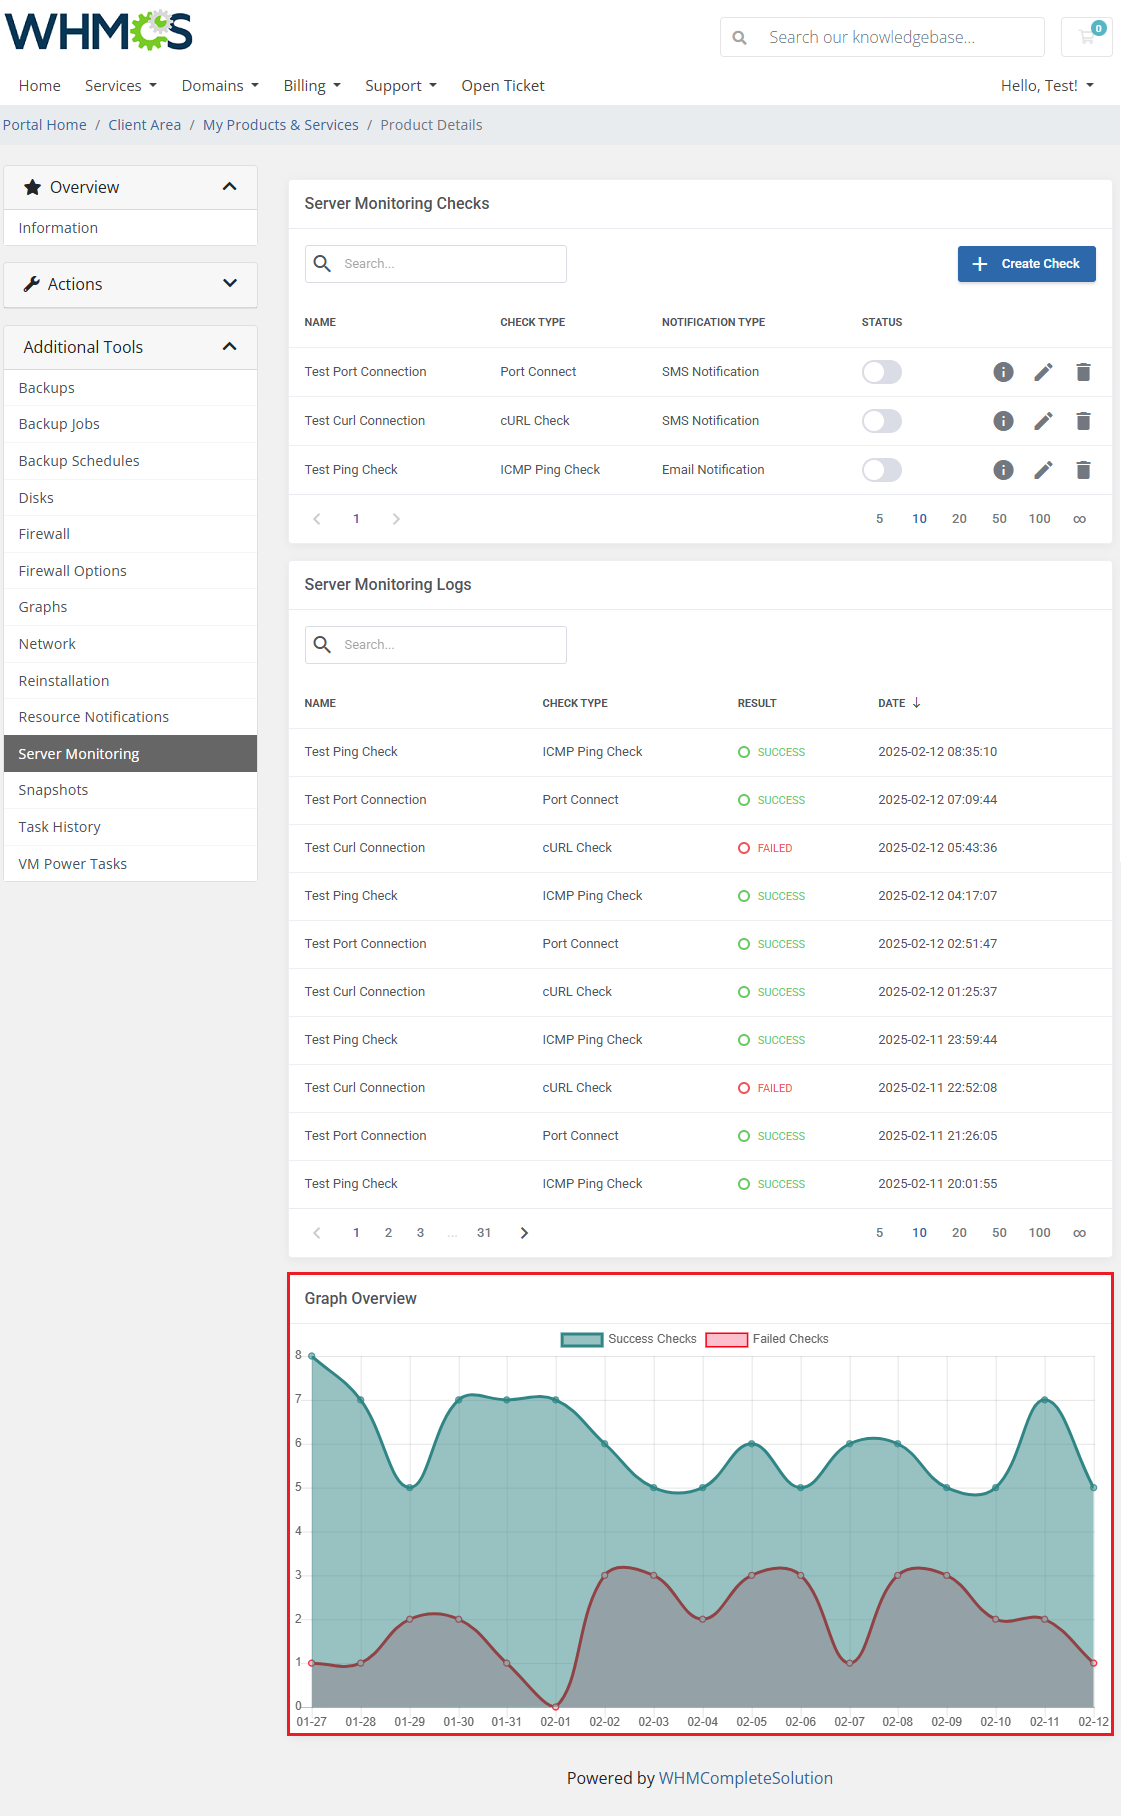1121x1816 pixels.
Task: Open Graphs in the sidebar
Action: [x=131, y=607]
